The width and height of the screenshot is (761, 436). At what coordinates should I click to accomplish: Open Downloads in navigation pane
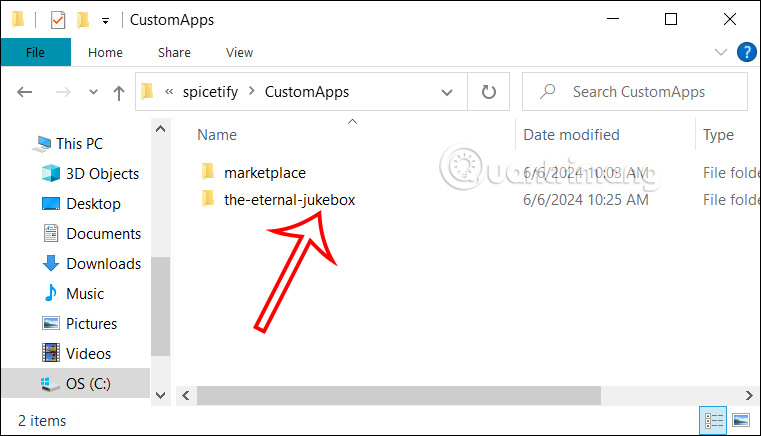click(x=103, y=264)
